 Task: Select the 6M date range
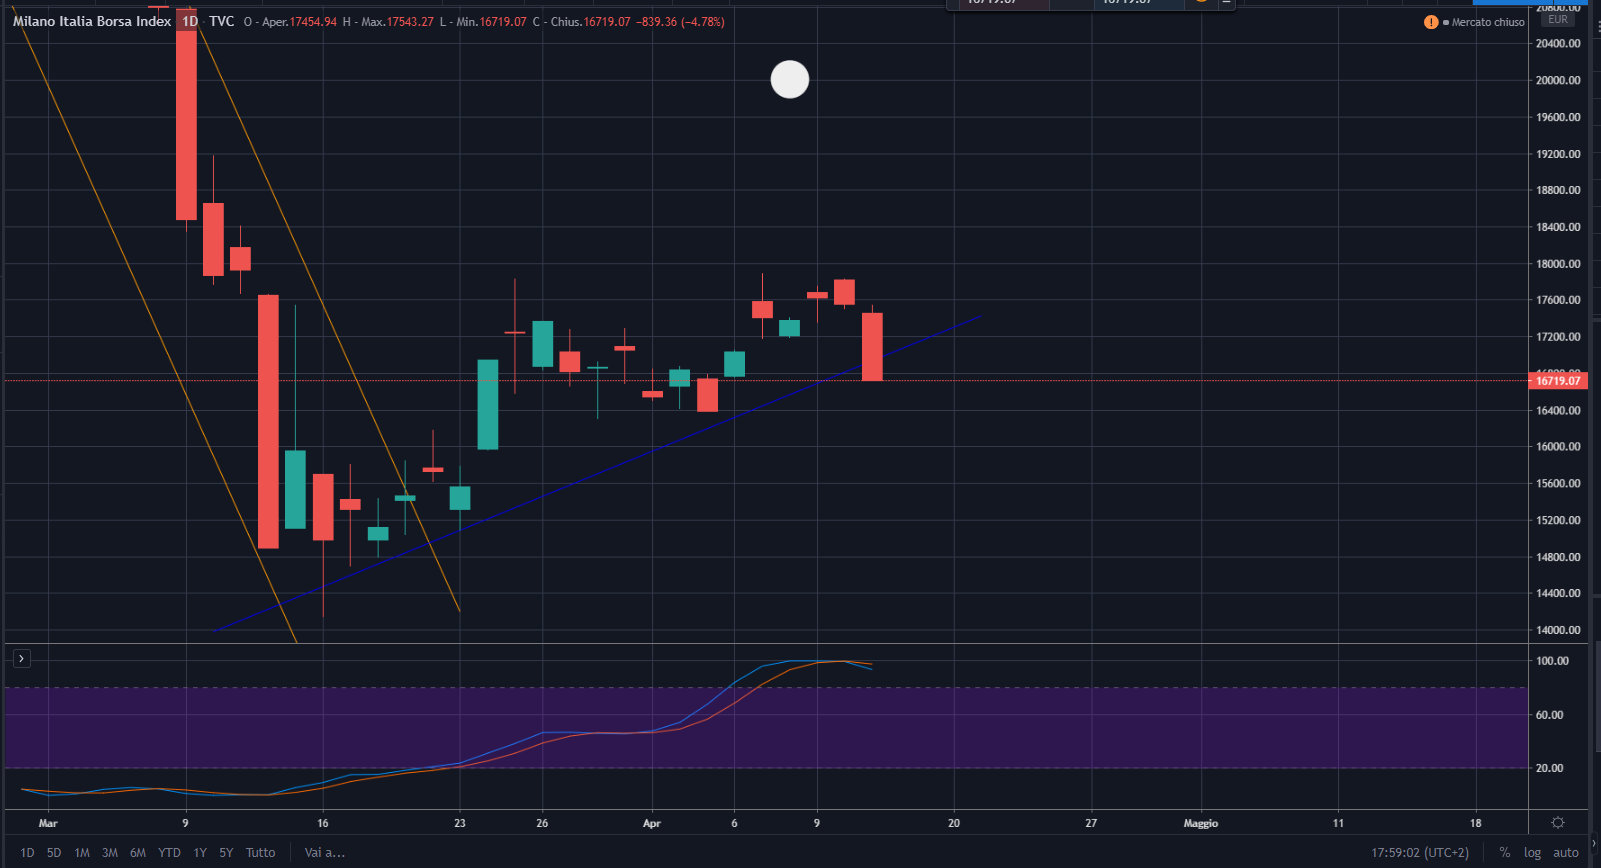(x=138, y=853)
